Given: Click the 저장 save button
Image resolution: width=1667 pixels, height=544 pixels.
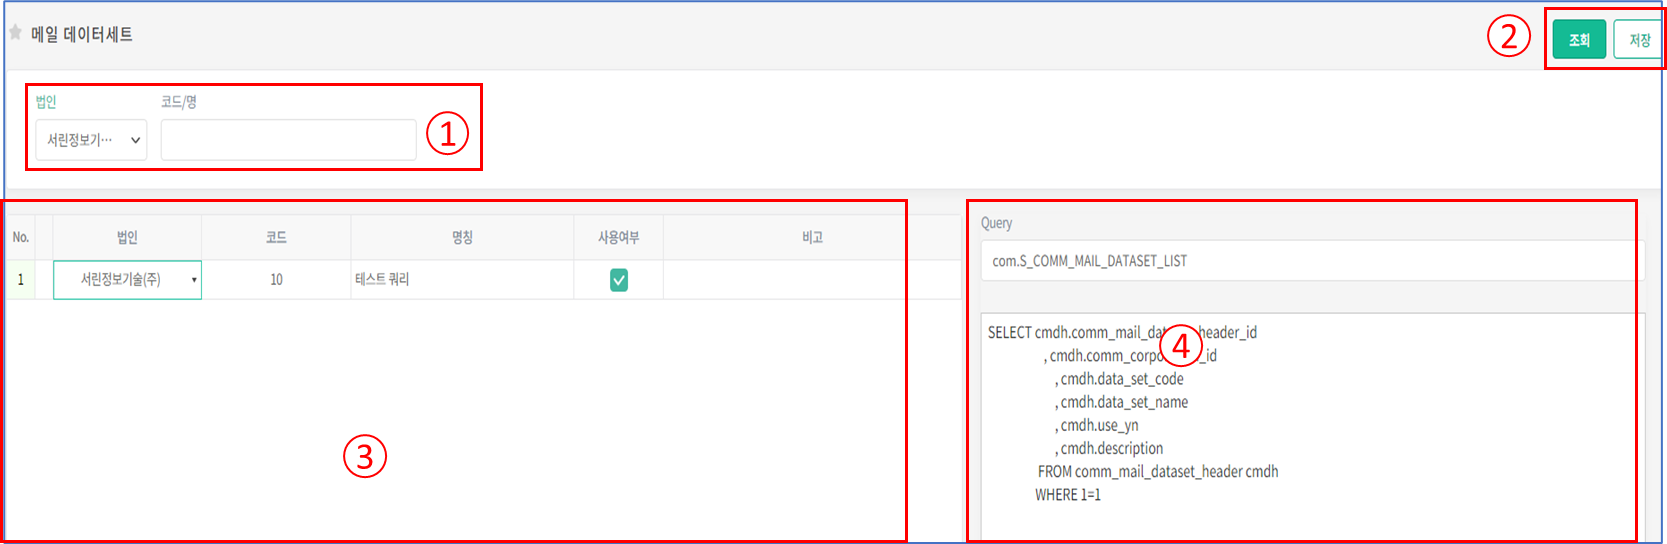Looking at the screenshot, I should click(x=1638, y=40).
